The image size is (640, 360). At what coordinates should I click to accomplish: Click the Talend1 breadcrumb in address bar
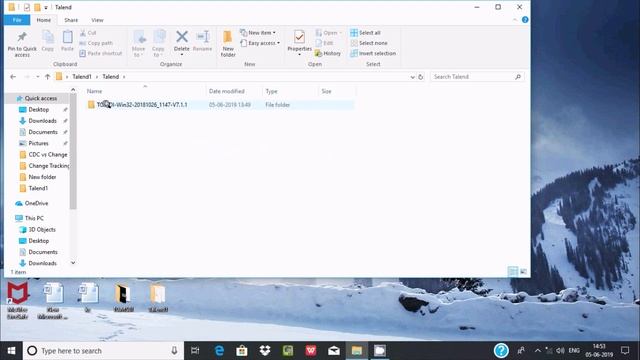coord(82,77)
